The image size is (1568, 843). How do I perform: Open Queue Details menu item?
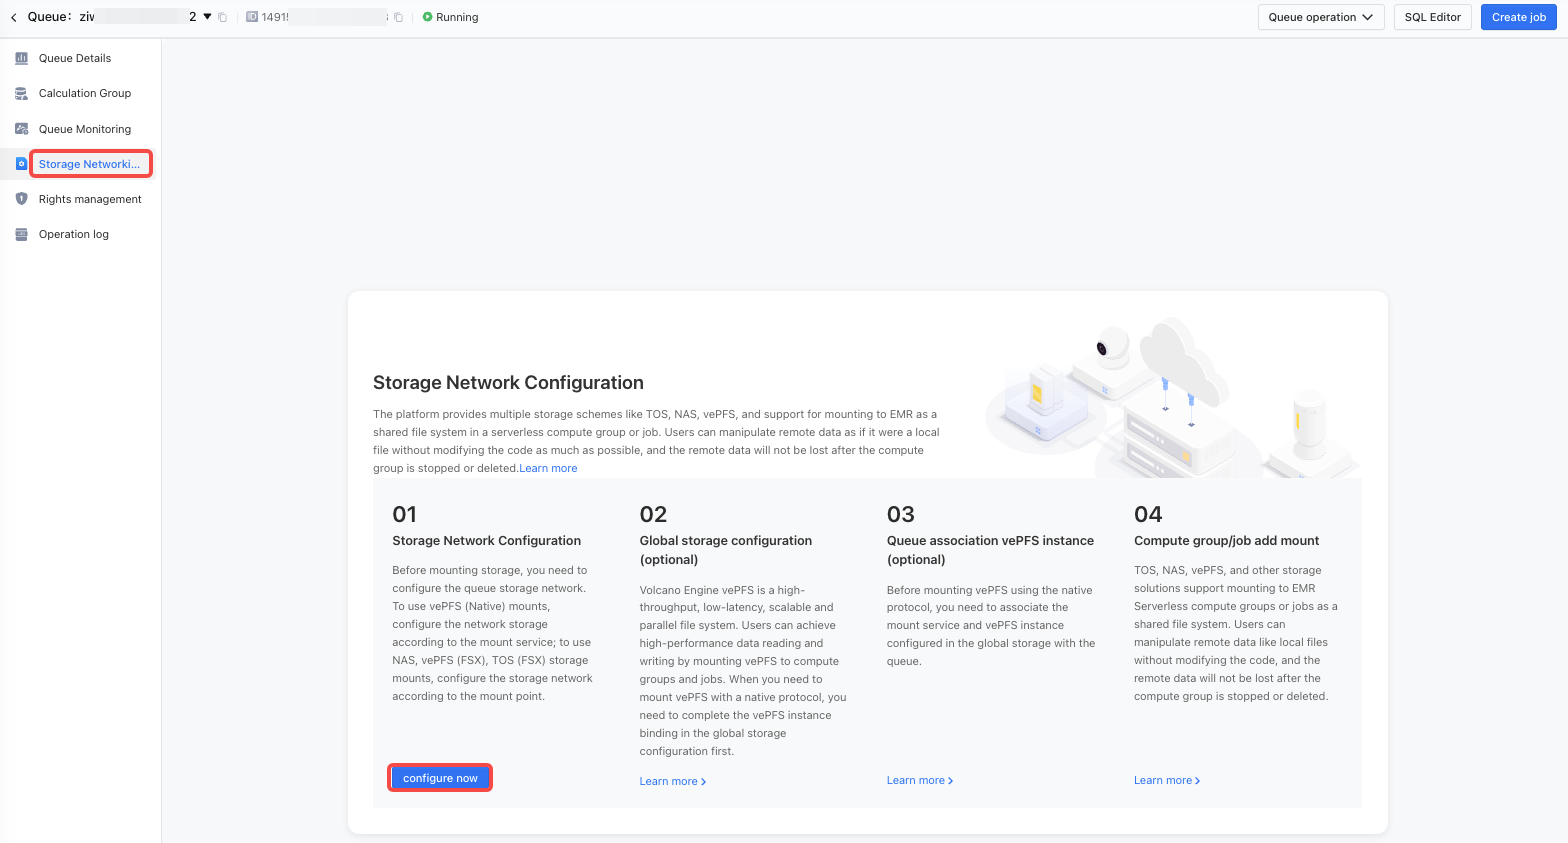tap(75, 58)
